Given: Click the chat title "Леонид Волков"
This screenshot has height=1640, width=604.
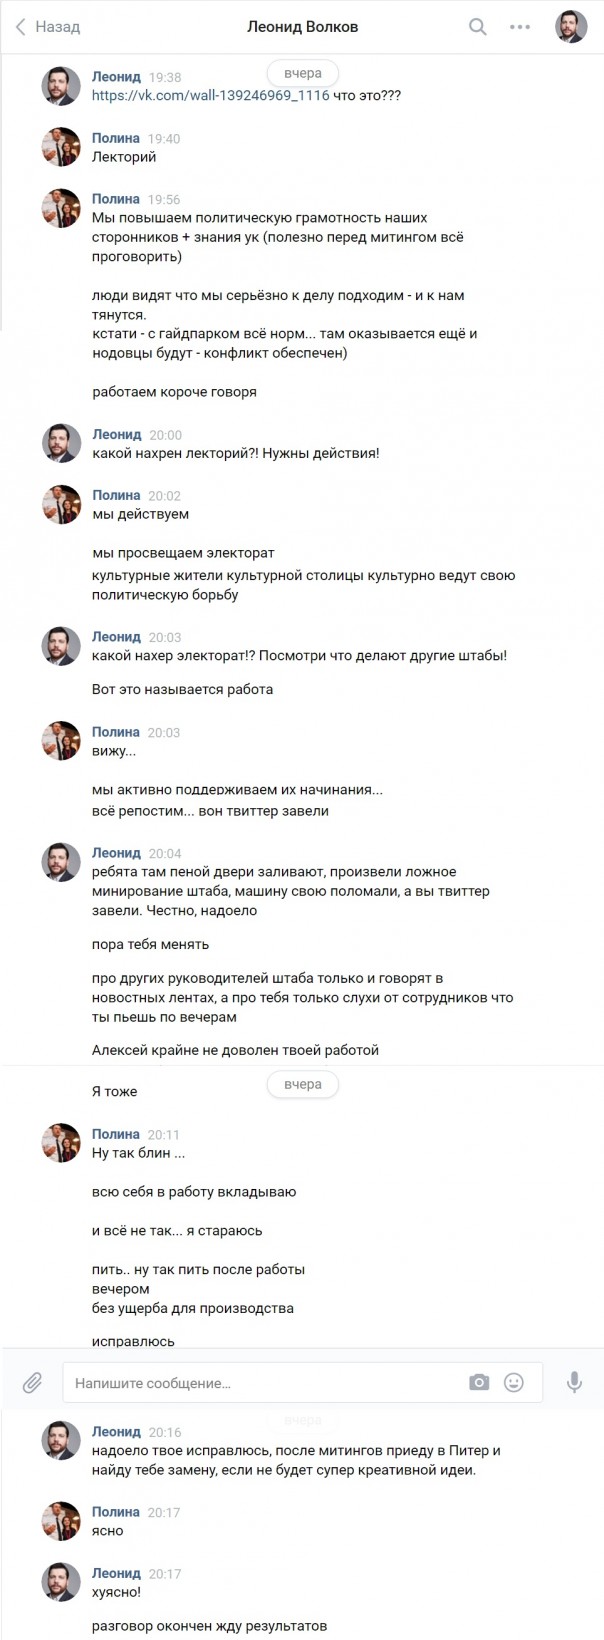Looking at the screenshot, I should pyautogui.click(x=302, y=26).
